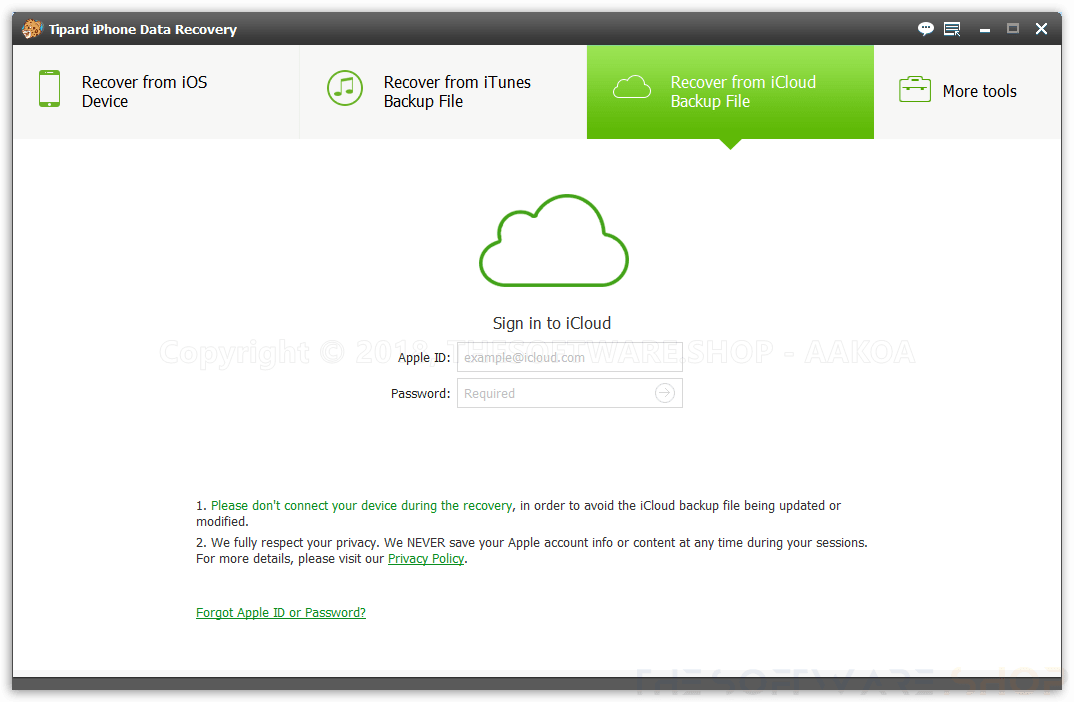Click the cloud icon on the iCloud tab
This screenshot has height=702, width=1074.
pos(632,87)
